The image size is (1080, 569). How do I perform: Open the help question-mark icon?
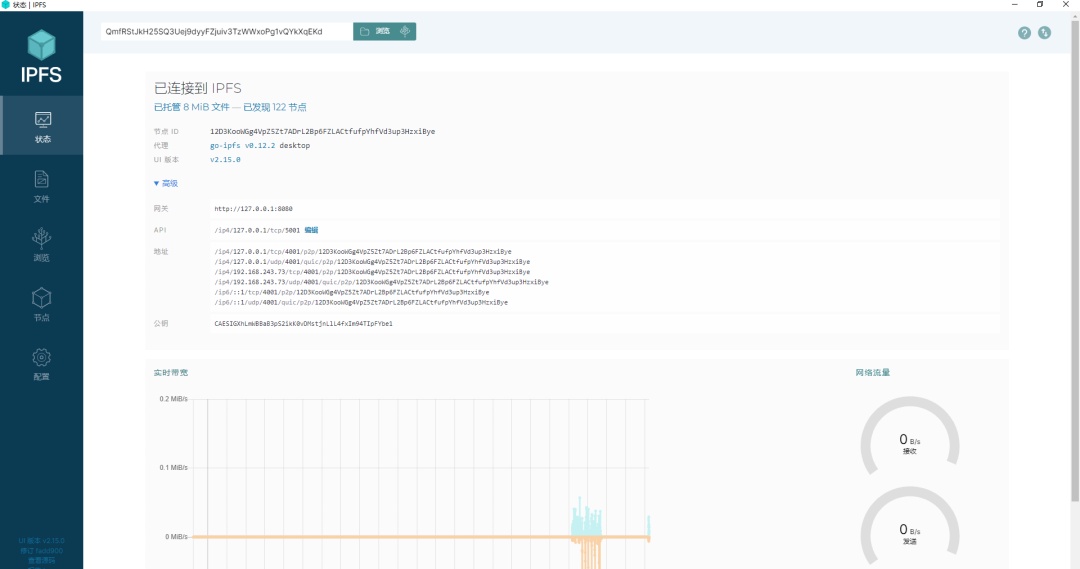(x=1024, y=32)
